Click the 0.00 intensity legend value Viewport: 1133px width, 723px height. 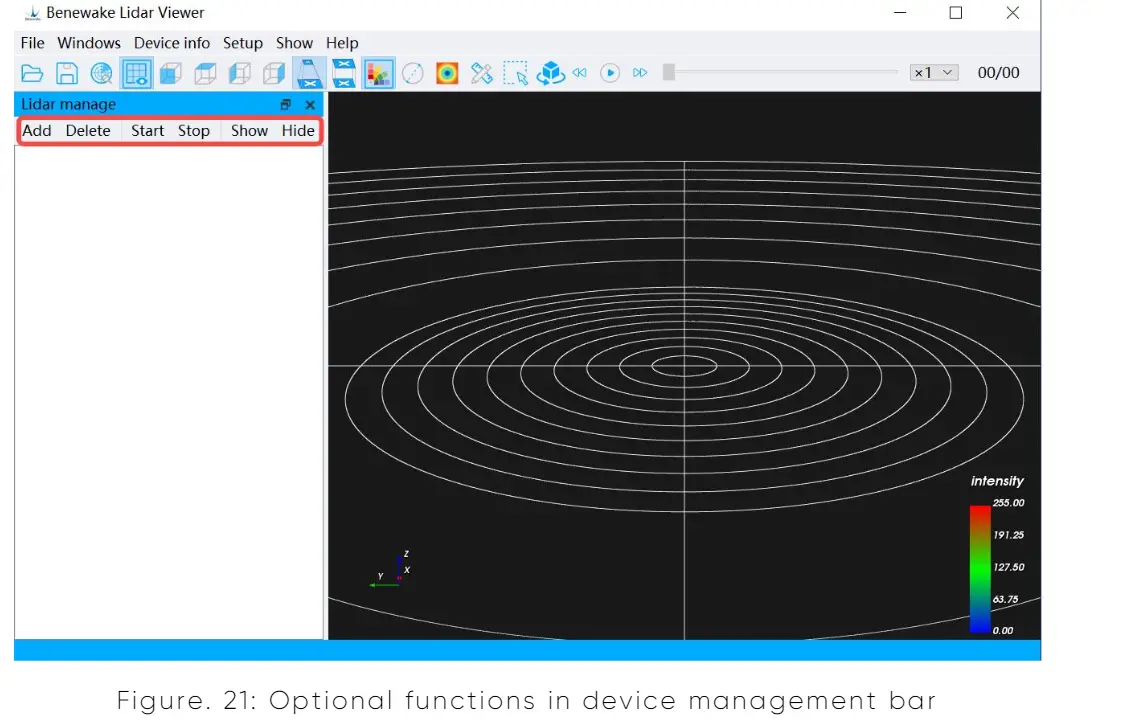point(1003,631)
